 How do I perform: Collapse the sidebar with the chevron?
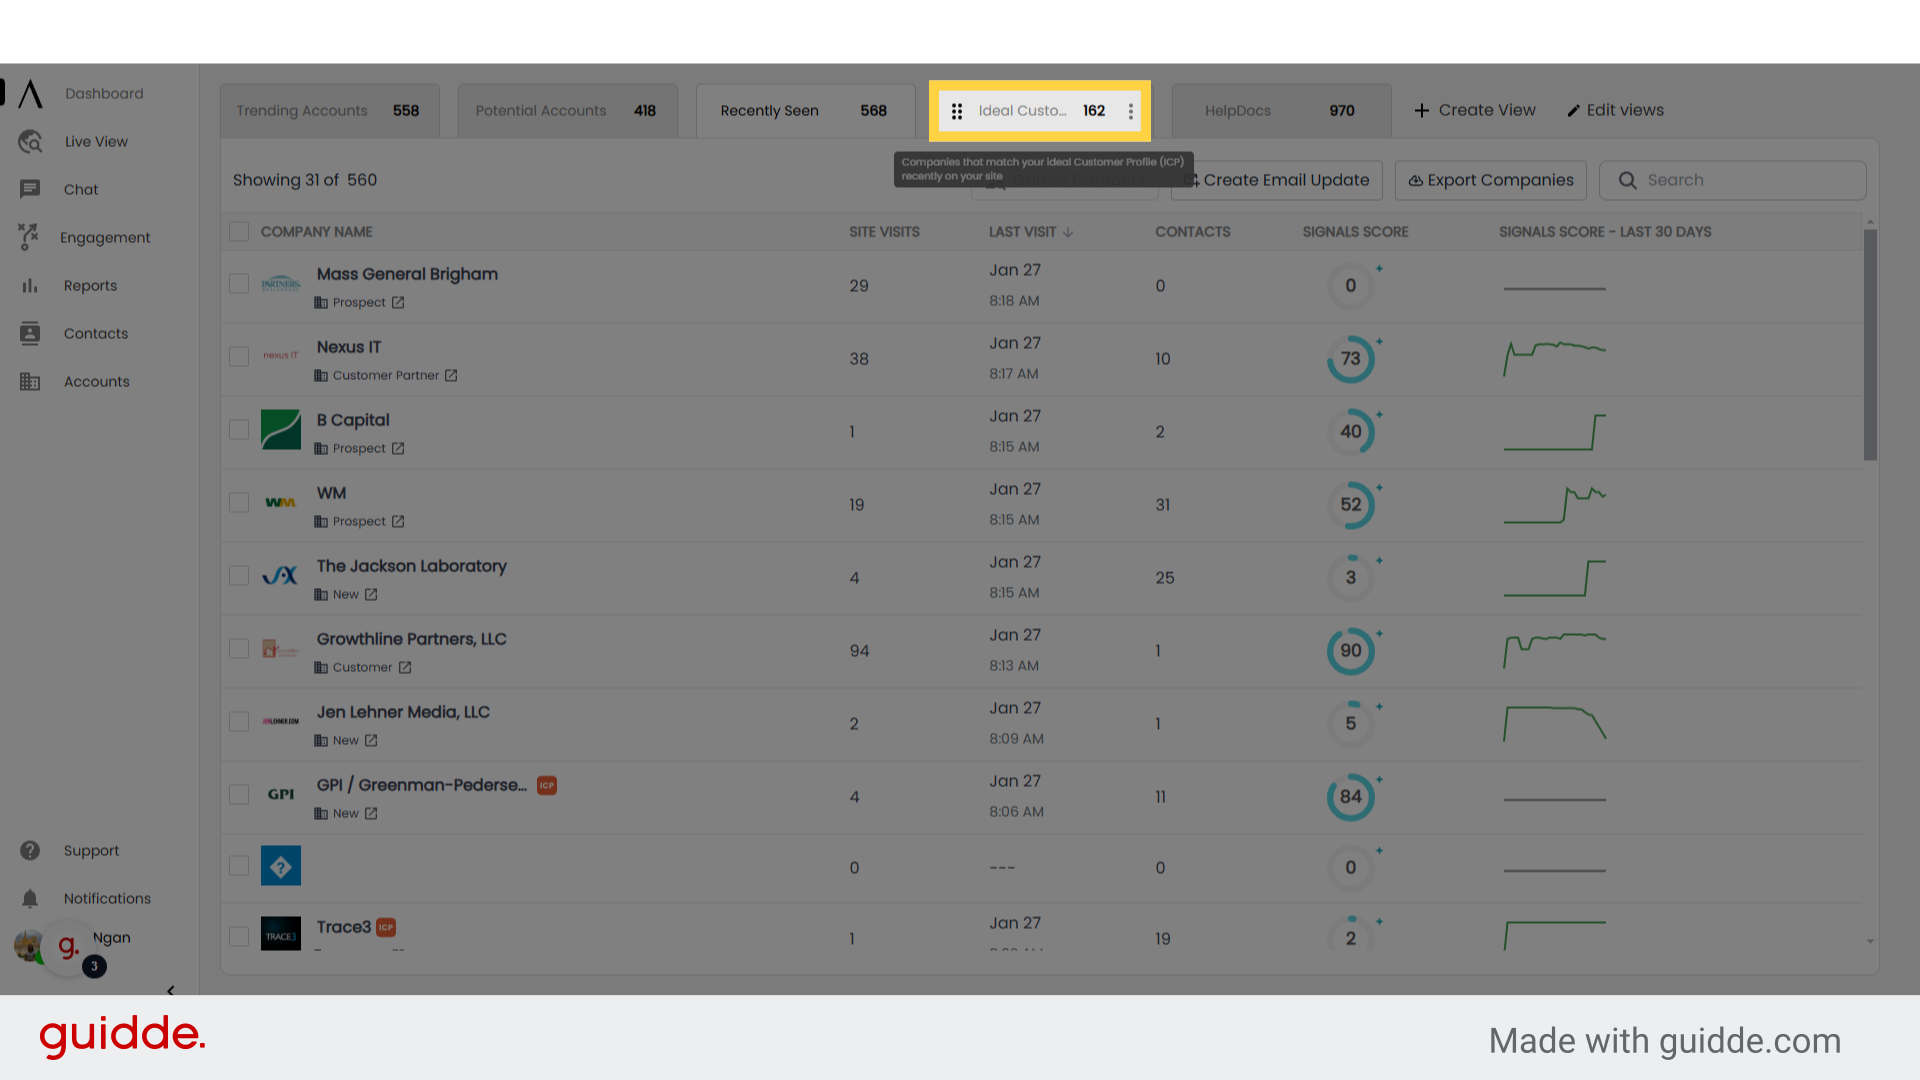click(x=171, y=990)
